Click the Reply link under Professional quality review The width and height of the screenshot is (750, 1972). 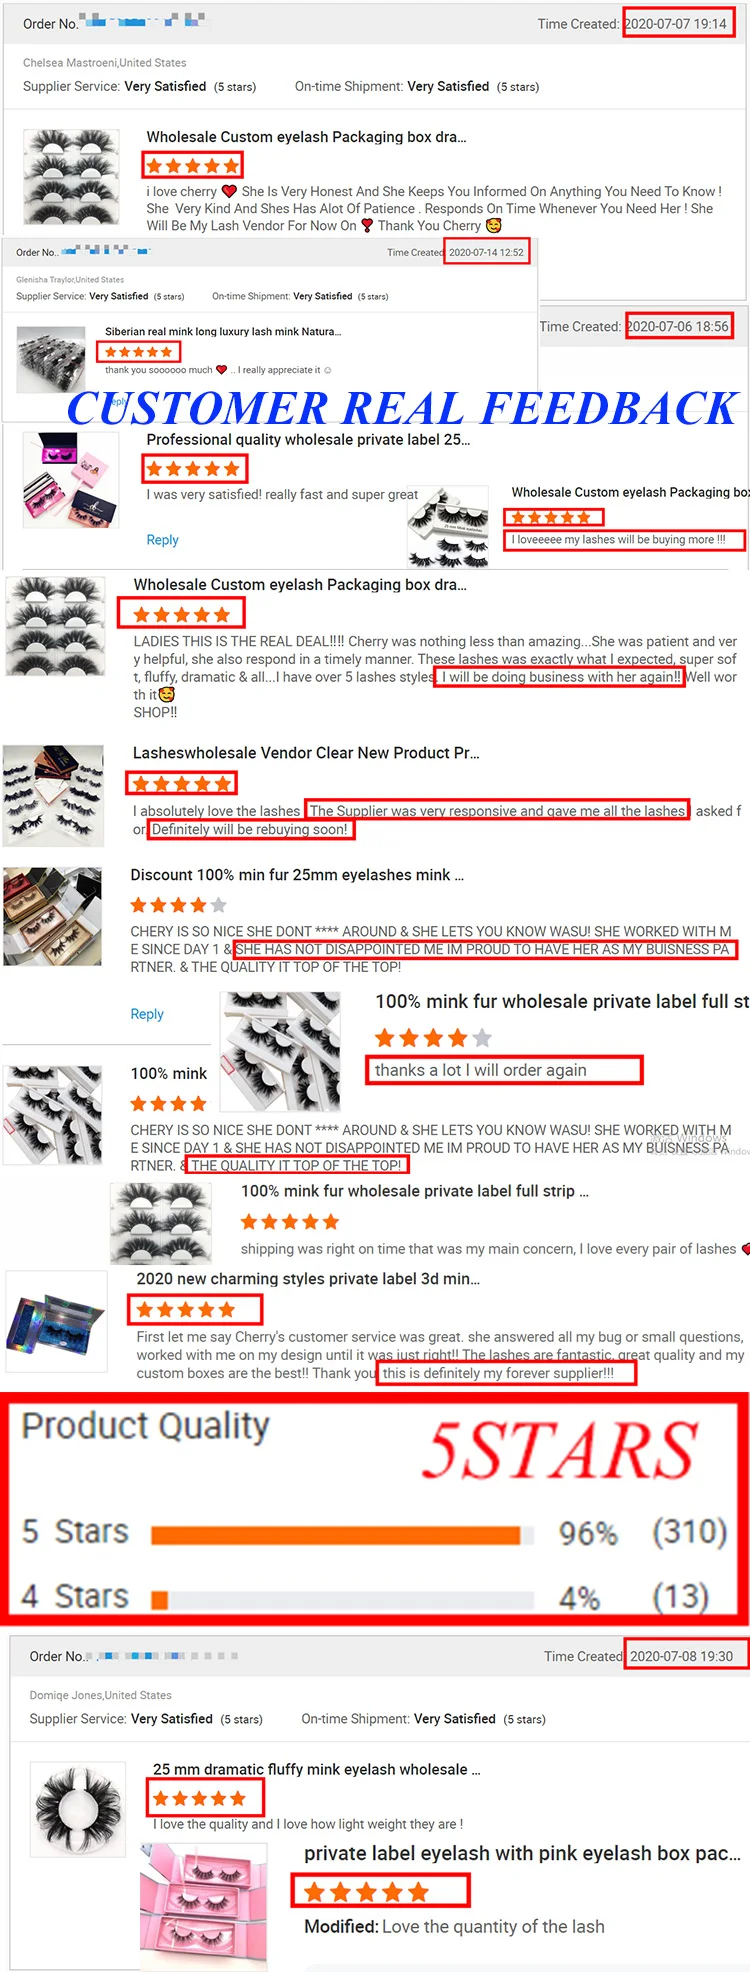pyautogui.click(x=162, y=540)
